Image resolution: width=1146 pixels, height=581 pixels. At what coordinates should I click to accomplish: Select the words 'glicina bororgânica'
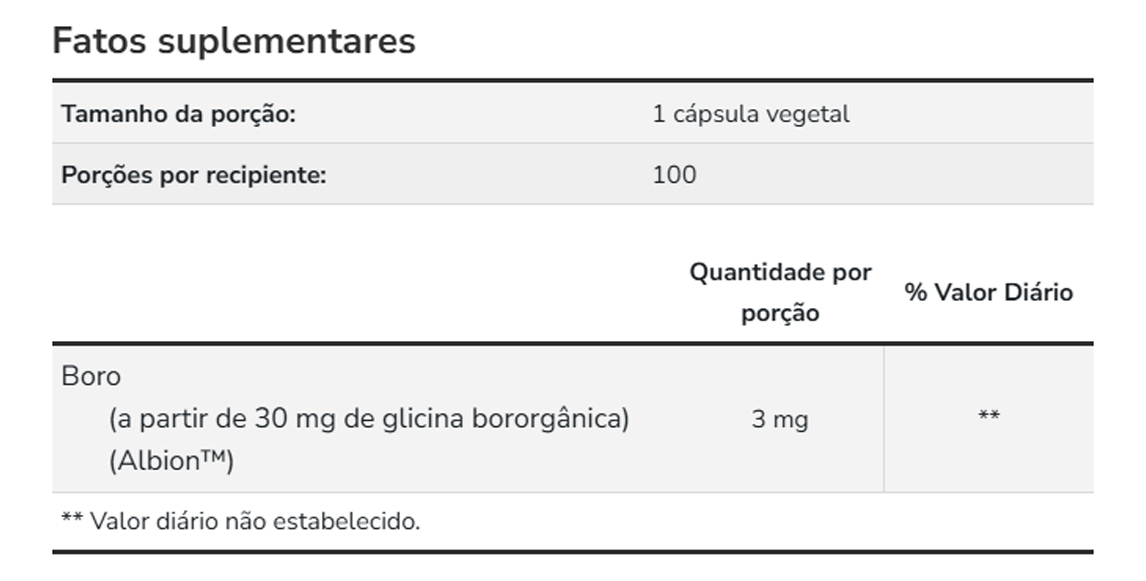point(503,418)
